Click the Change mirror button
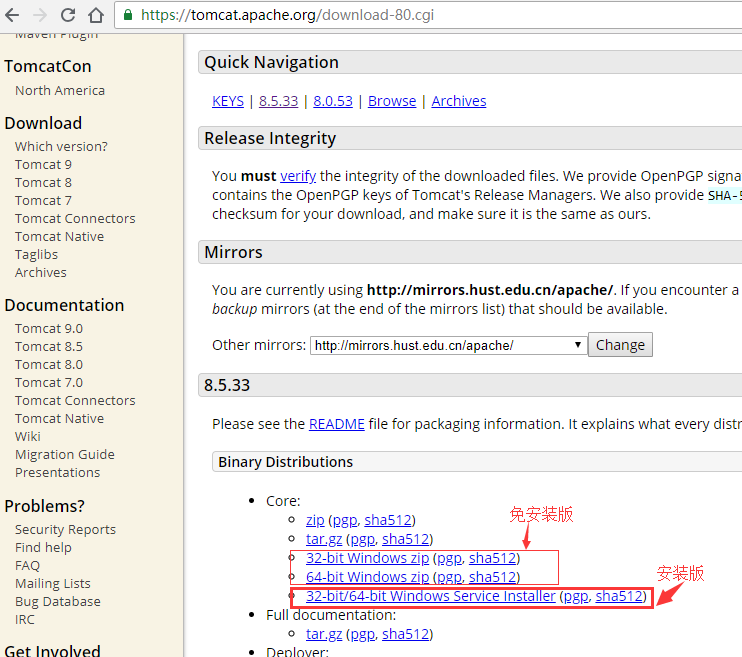This screenshot has width=742, height=657. click(620, 345)
